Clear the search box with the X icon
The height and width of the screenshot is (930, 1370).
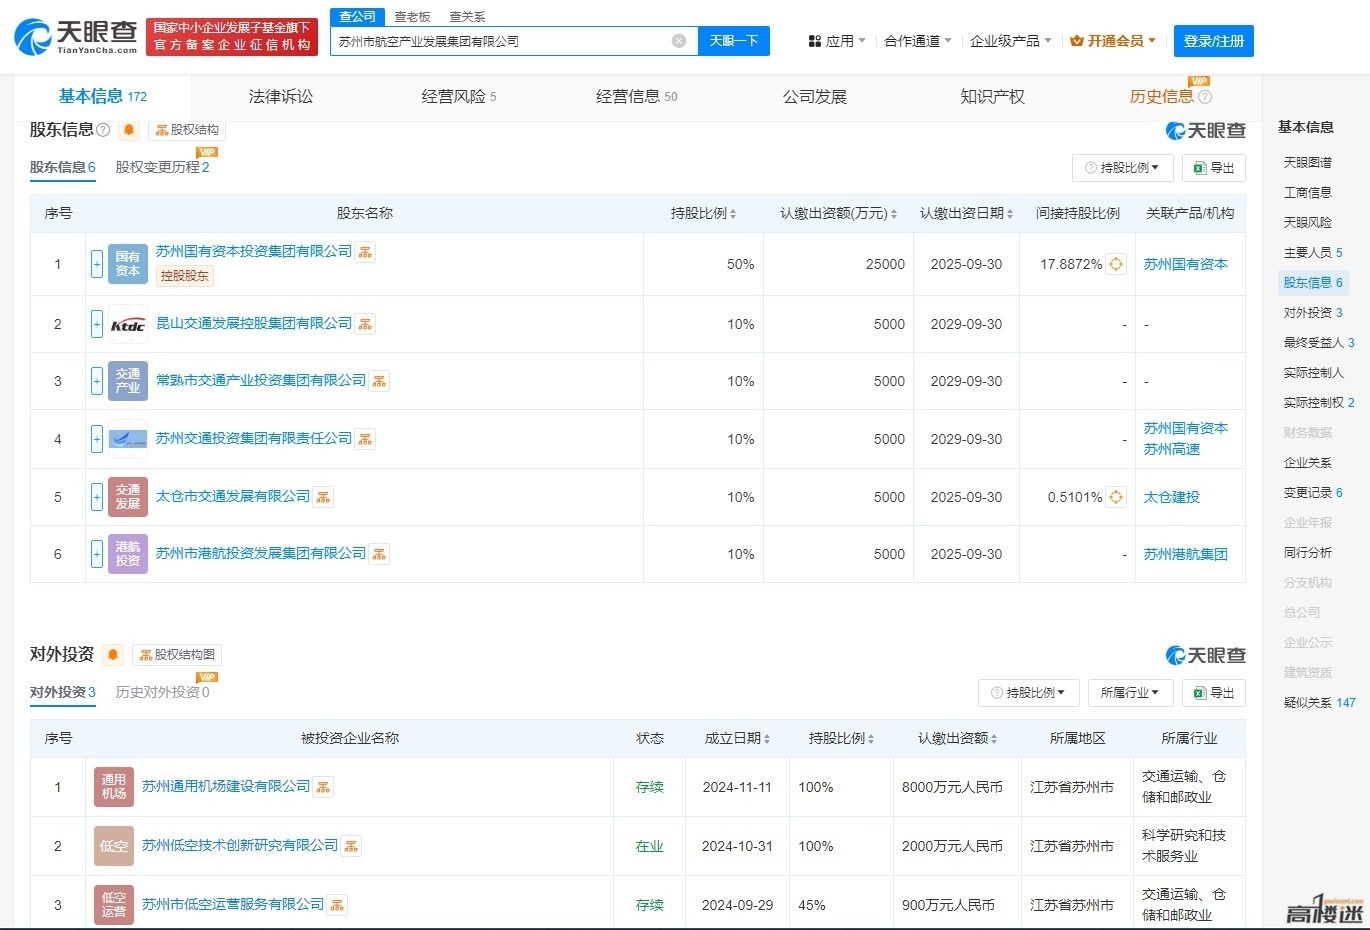[x=679, y=41]
